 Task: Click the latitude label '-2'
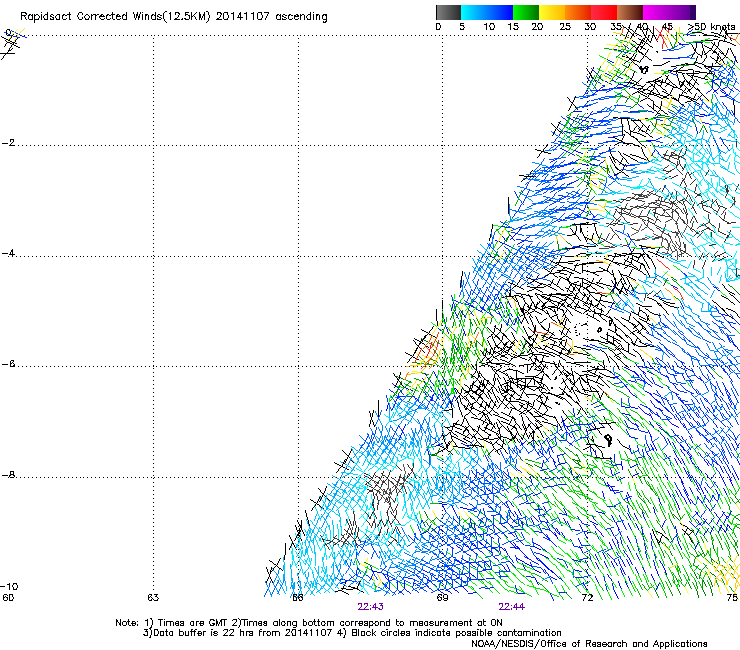(8, 143)
